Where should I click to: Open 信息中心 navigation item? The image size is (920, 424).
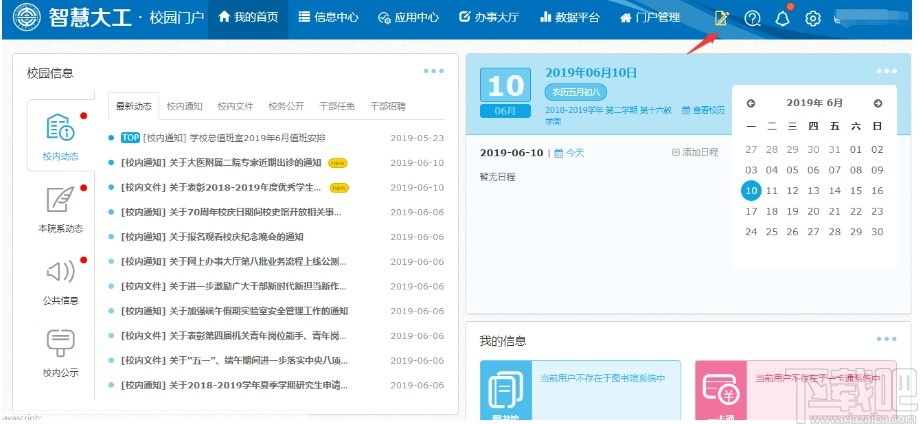328,18
